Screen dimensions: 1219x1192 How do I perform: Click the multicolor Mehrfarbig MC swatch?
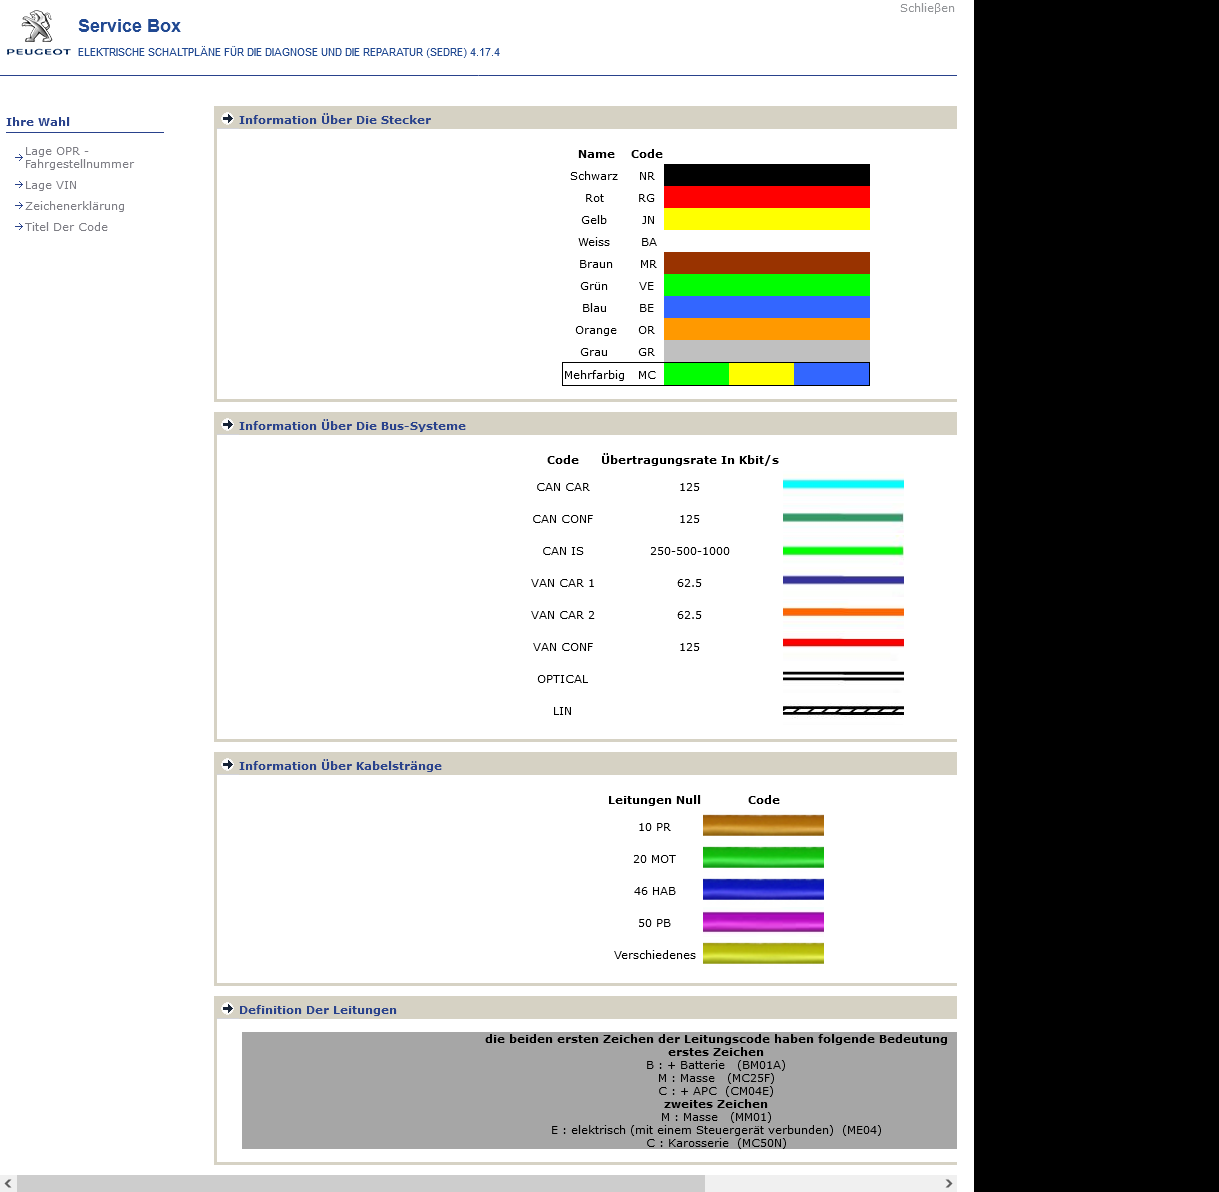pyautogui.click(x=766, y=375)
